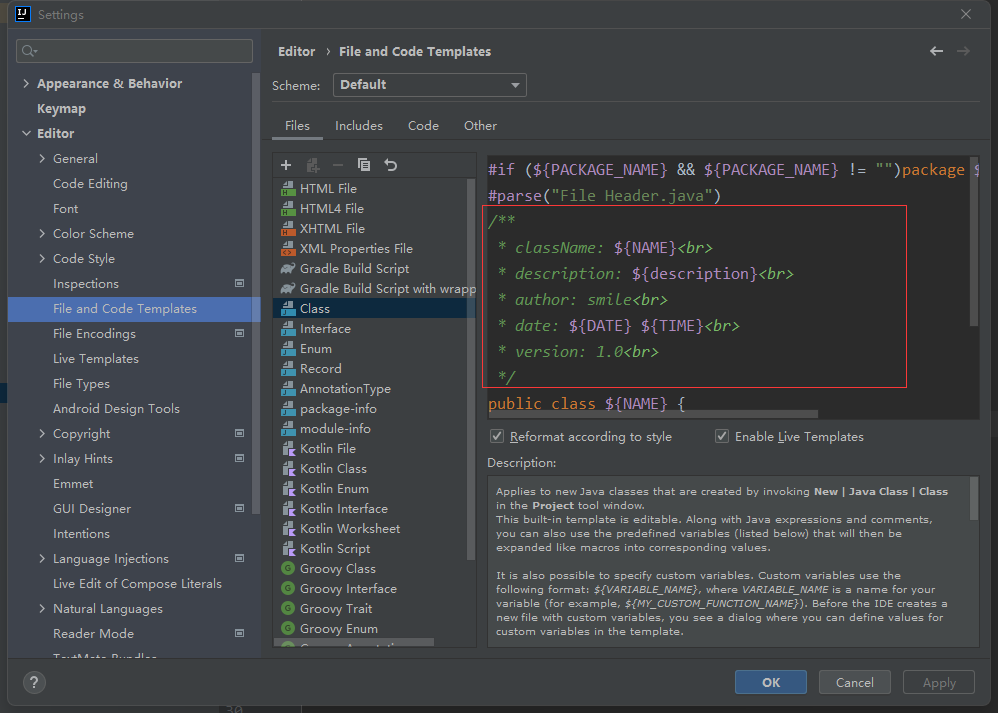
Task: Click the code editor horizontal scrollbar
Action: pos(653,414)
